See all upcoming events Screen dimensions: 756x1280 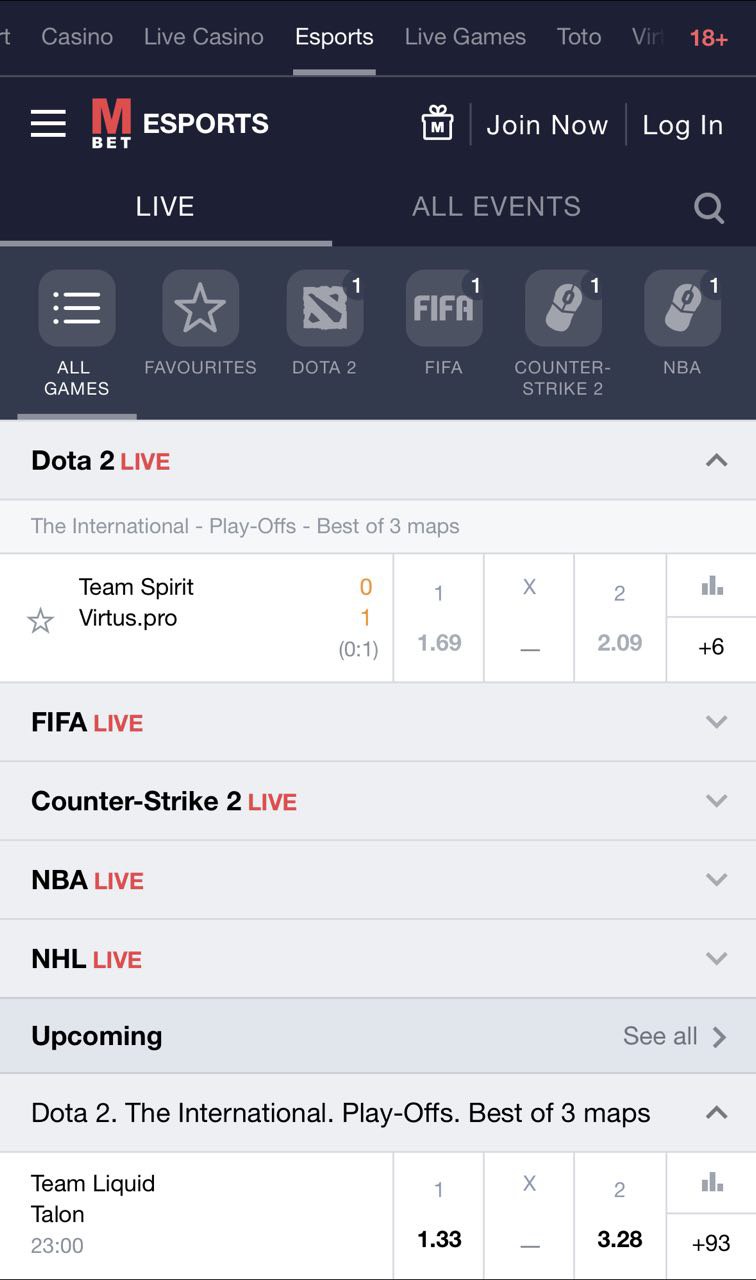click(x=673, y=1036)
